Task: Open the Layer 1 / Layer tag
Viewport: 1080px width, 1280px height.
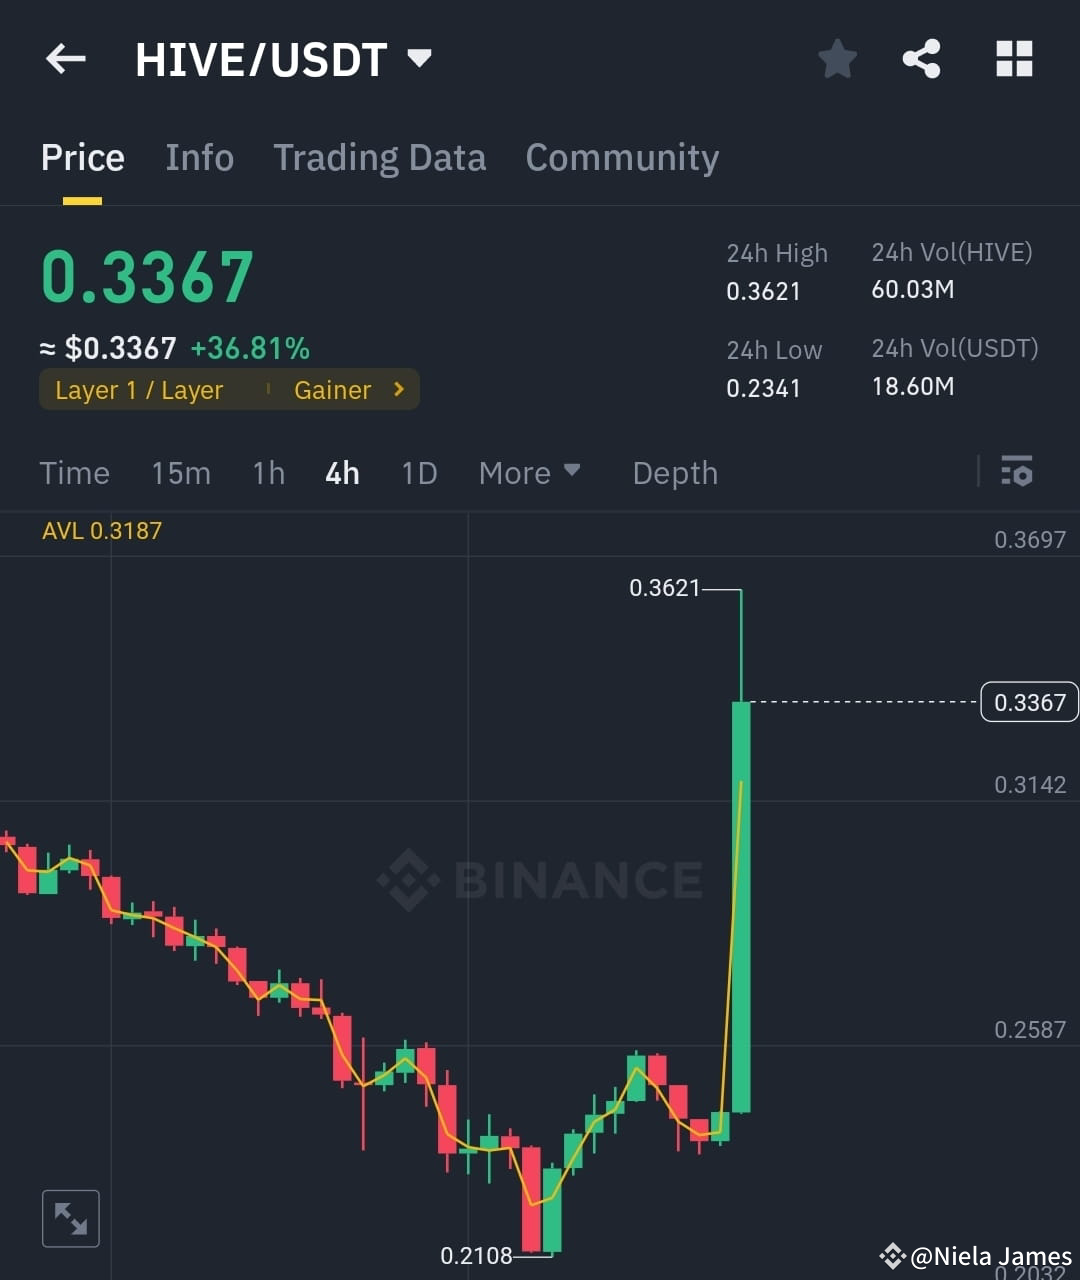Action: coord(139,390)
